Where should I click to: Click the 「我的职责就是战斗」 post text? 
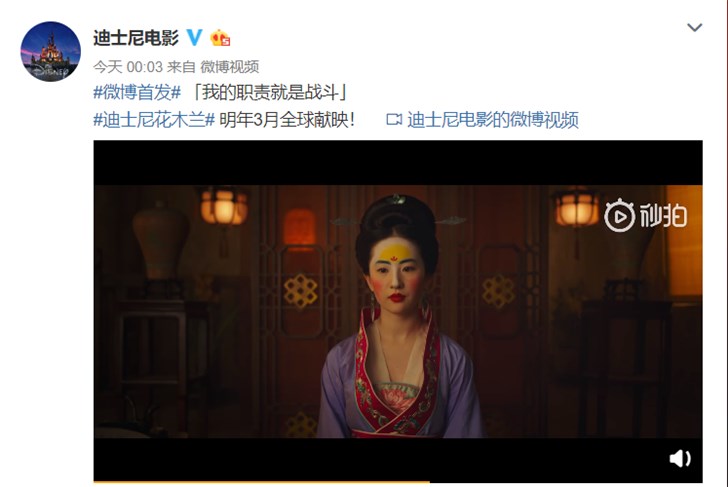click(x=269, y=92)
